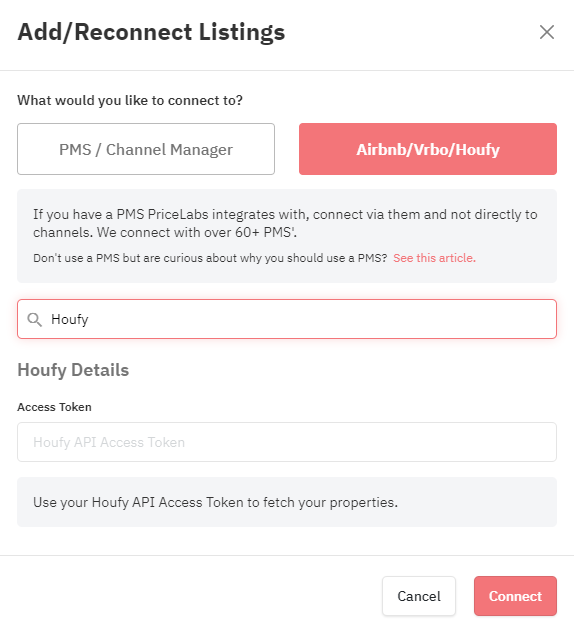Cancel adding the listing

click(x=419, y=596)
